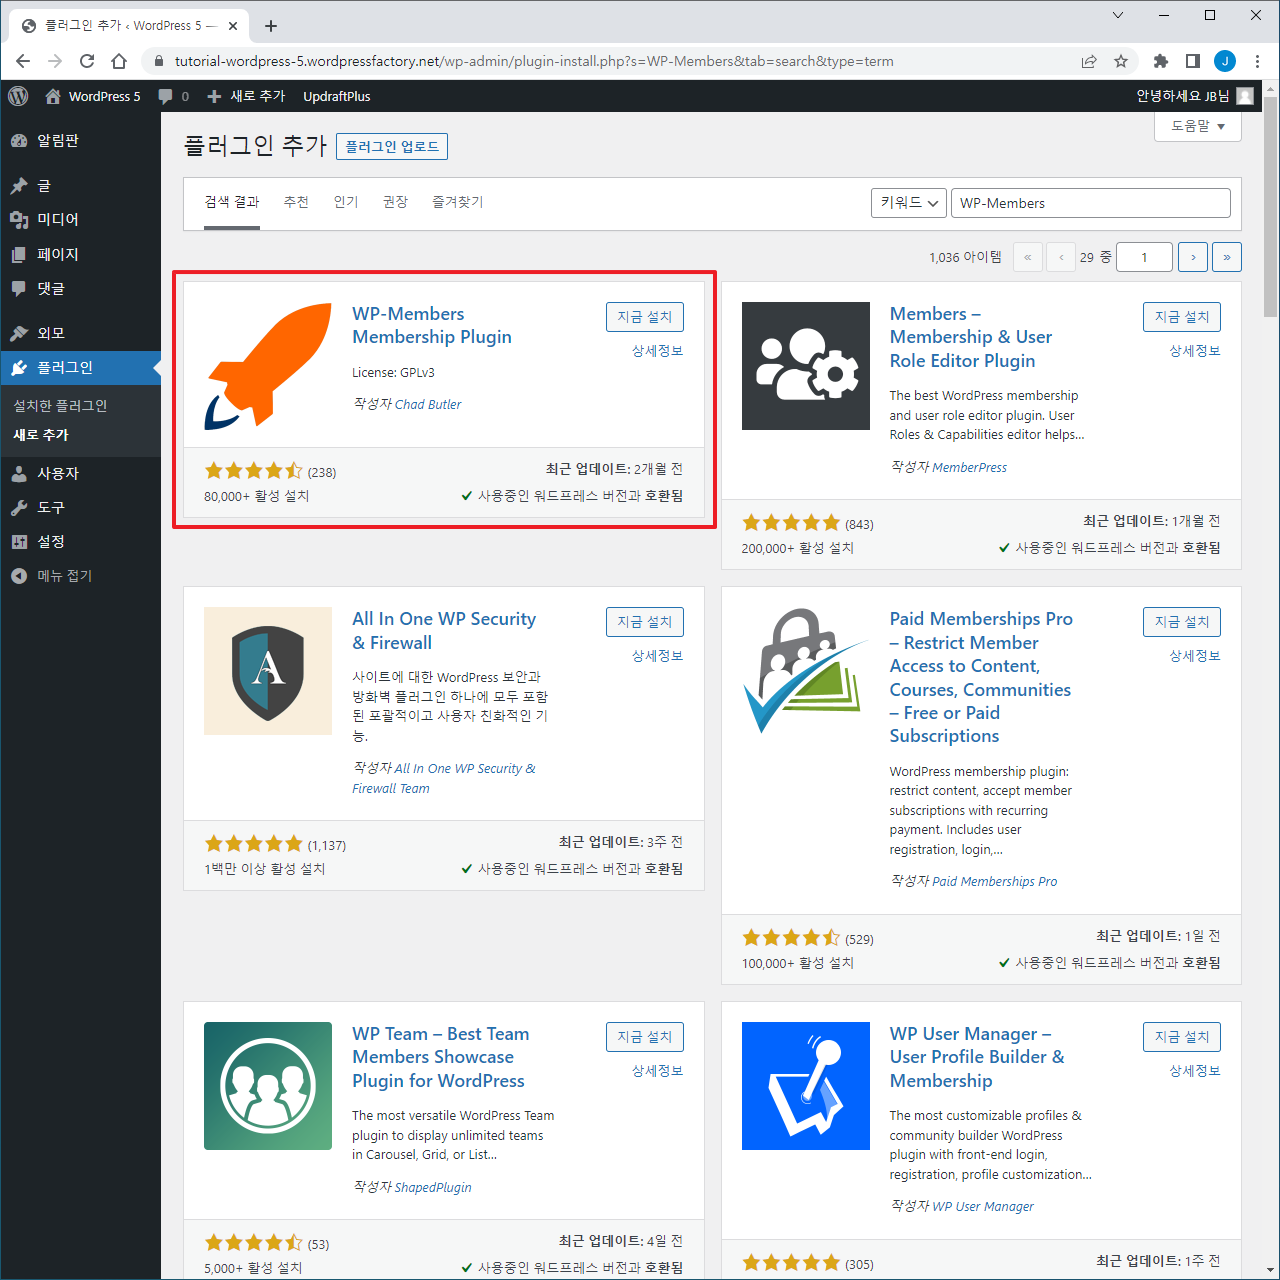Select 새로 추가 plugin submenu
This screenshot has height=1280, width=1280.
coord(41,435)
